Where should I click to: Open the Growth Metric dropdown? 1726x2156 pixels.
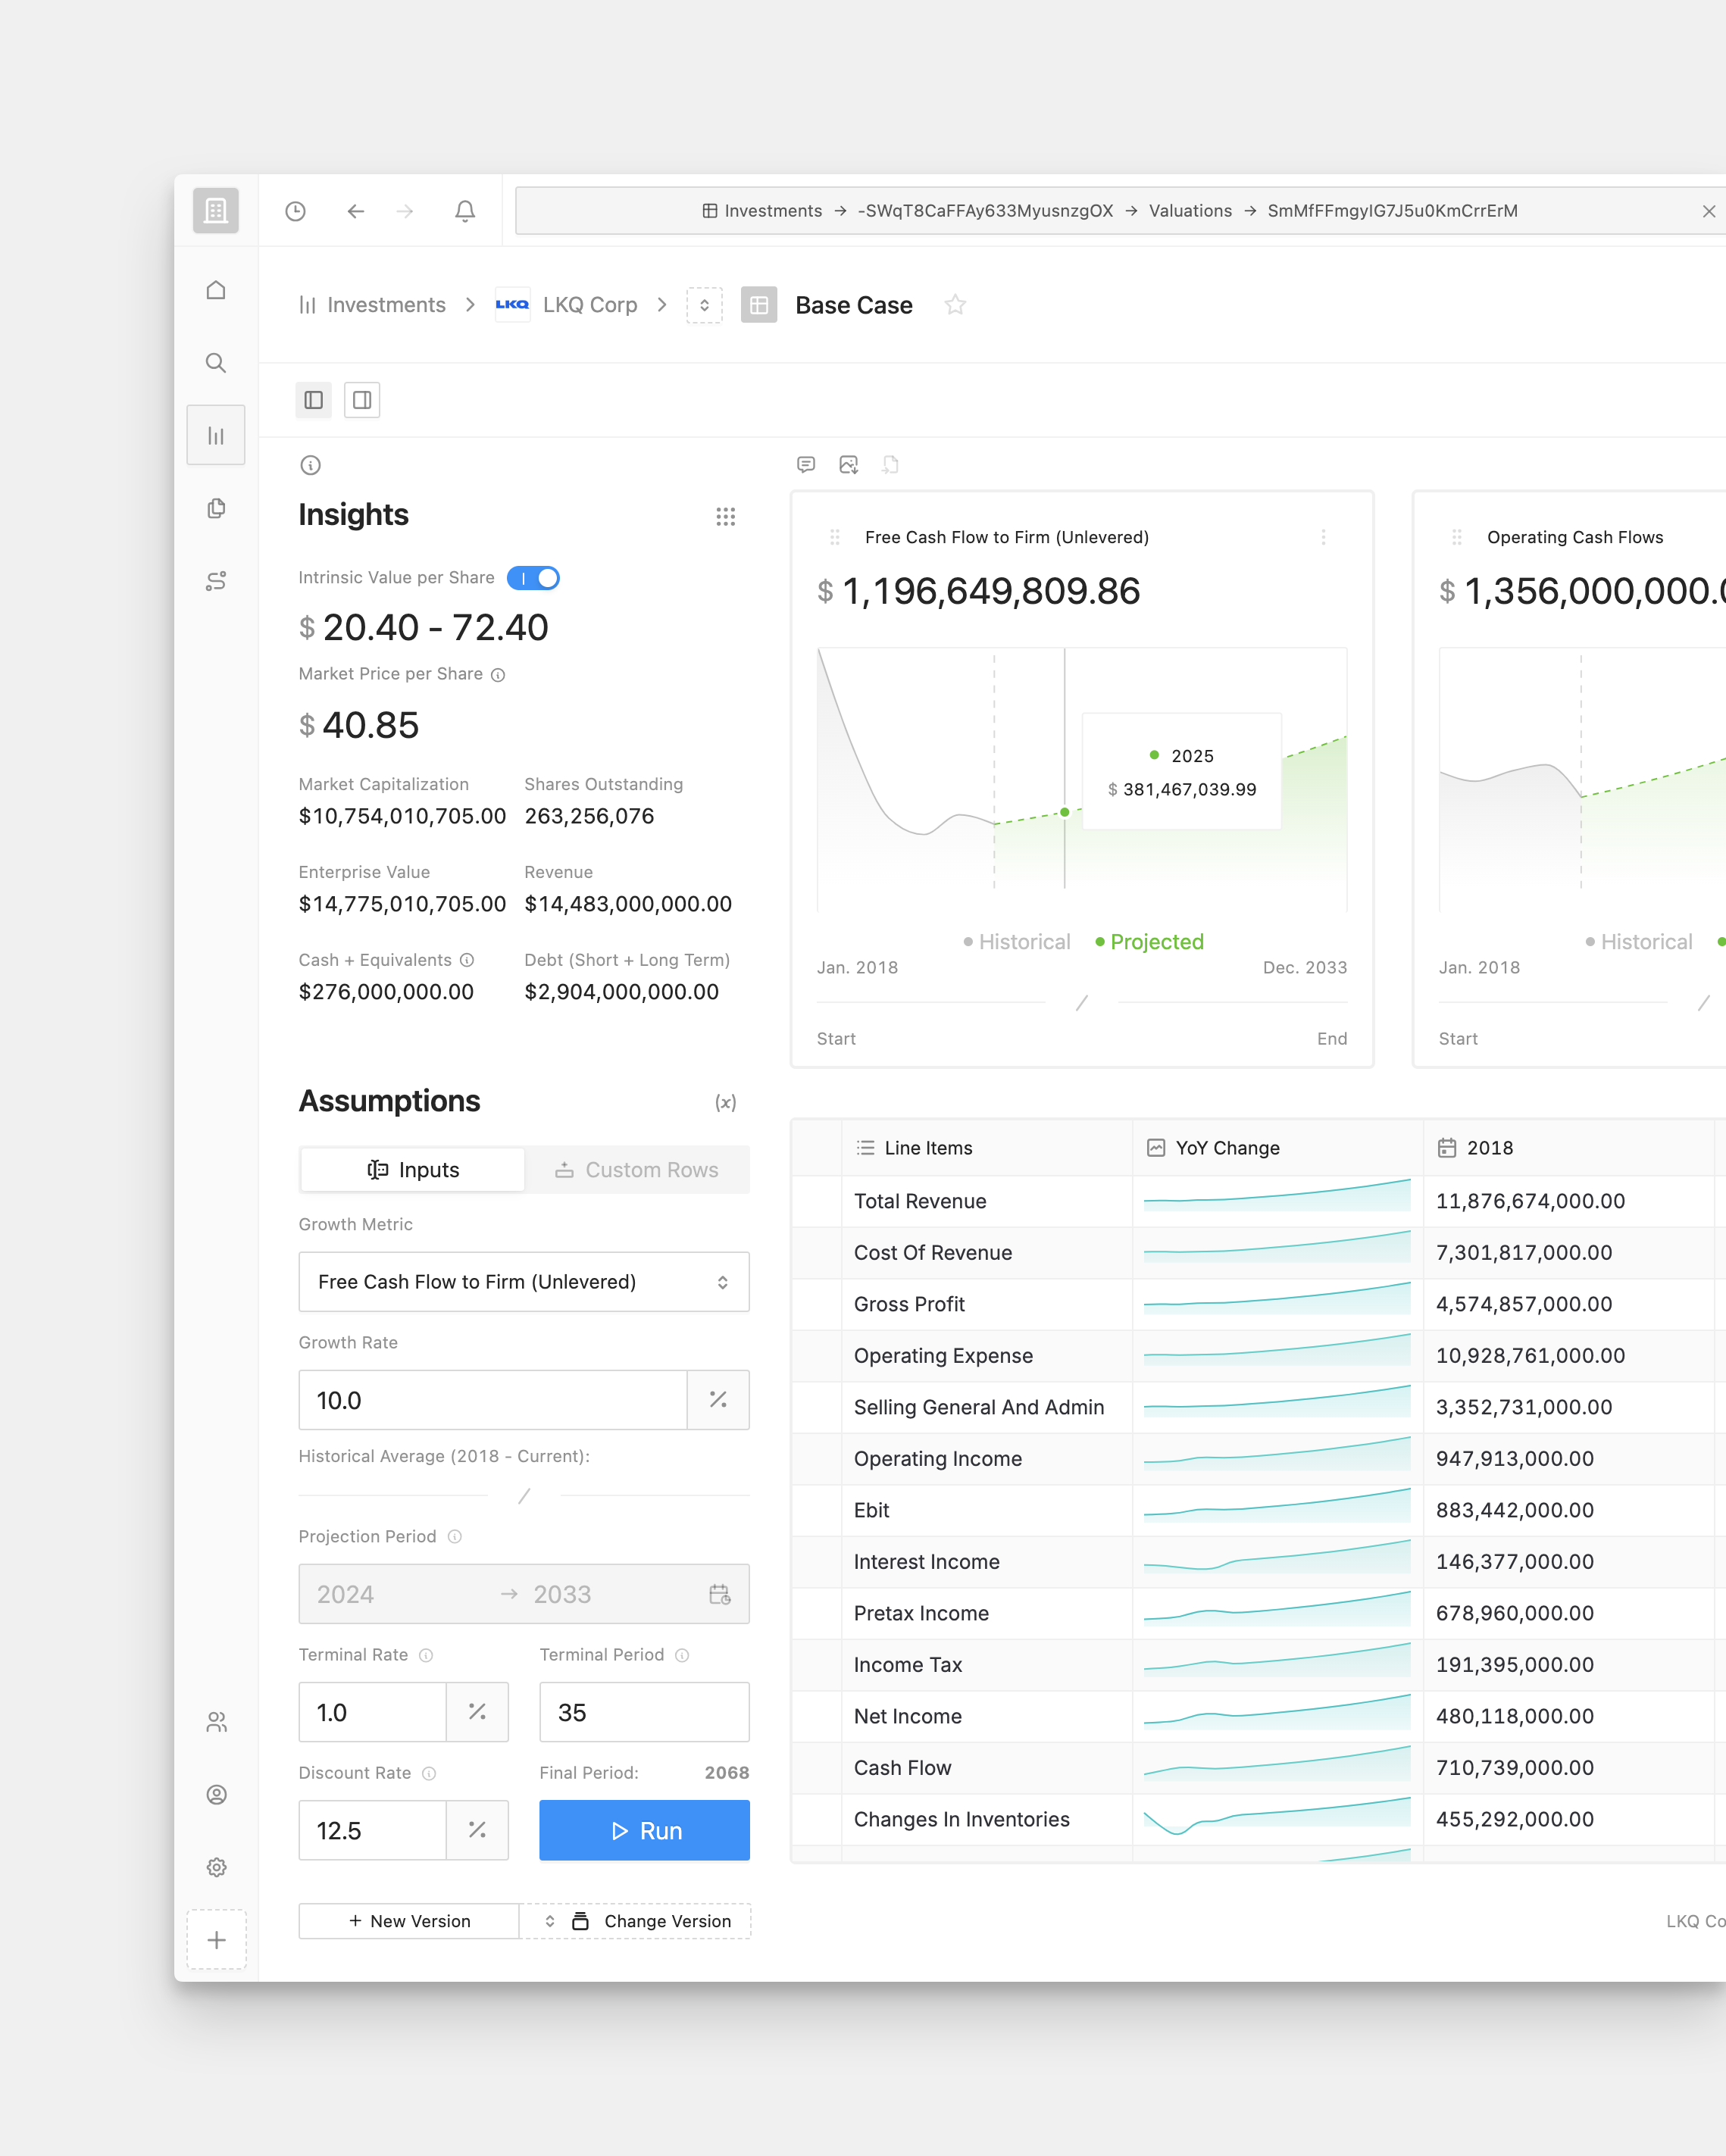524,1282
